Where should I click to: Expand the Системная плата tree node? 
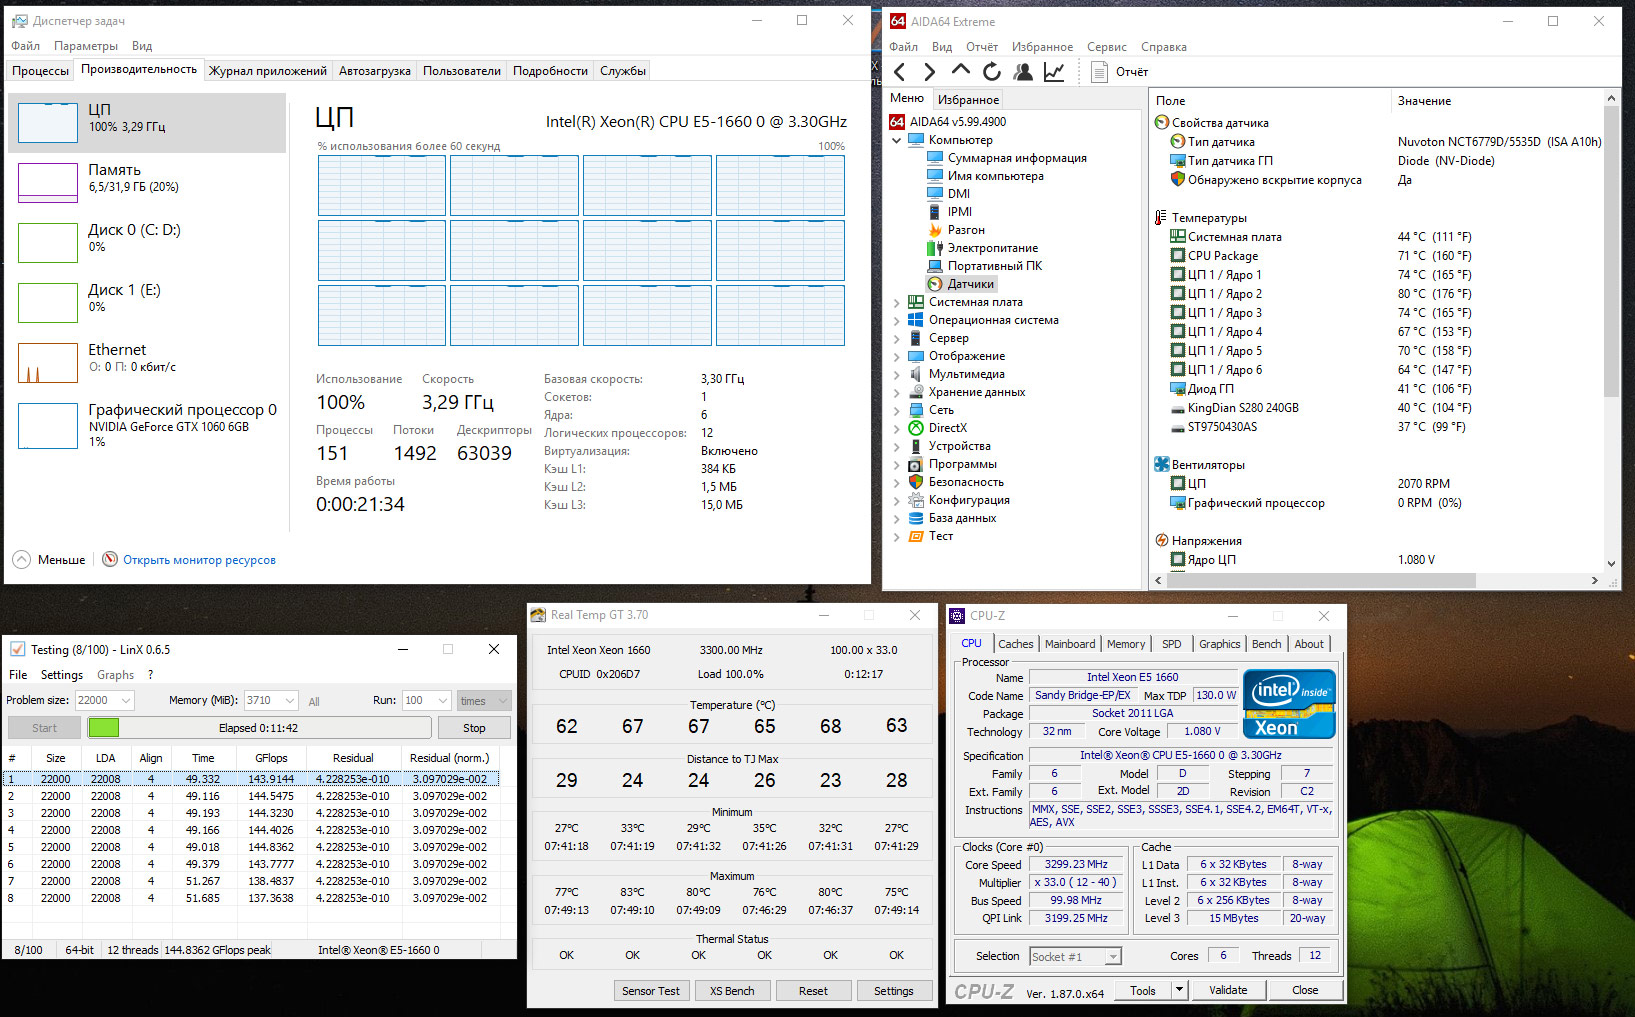click(x=897, y=302)
